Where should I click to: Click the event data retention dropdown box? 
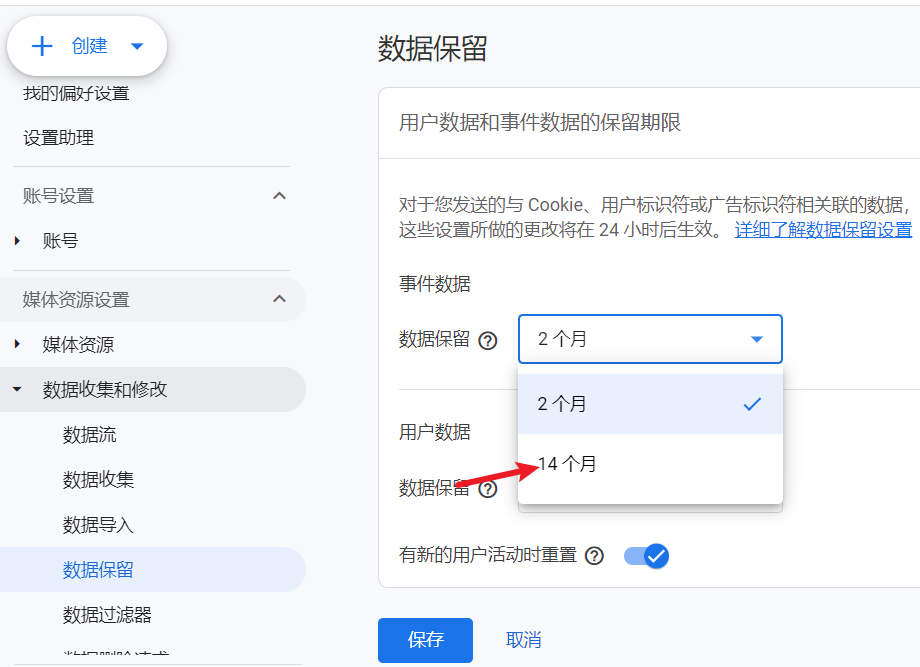650,339
